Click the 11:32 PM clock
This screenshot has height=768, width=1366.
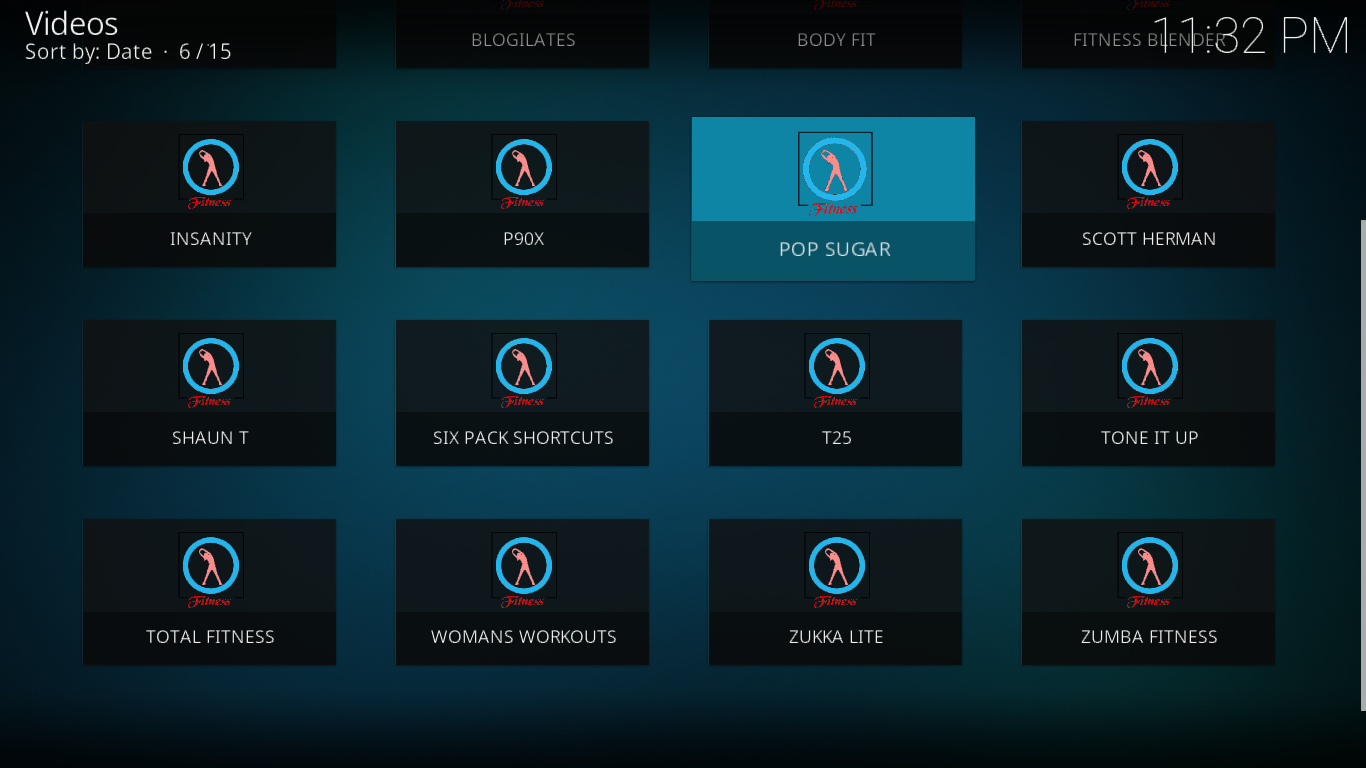tap(1252, 36)
